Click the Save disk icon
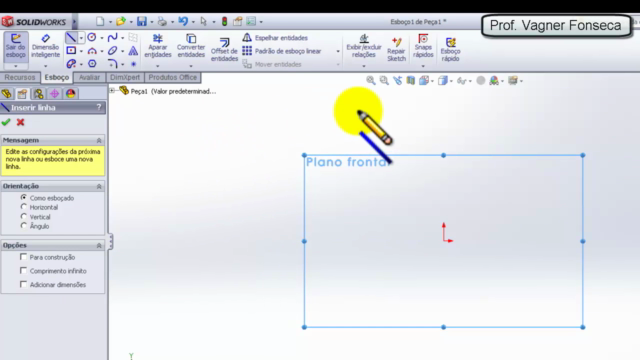The width and height of the screenshot is (640, 360). coord(142,21)
